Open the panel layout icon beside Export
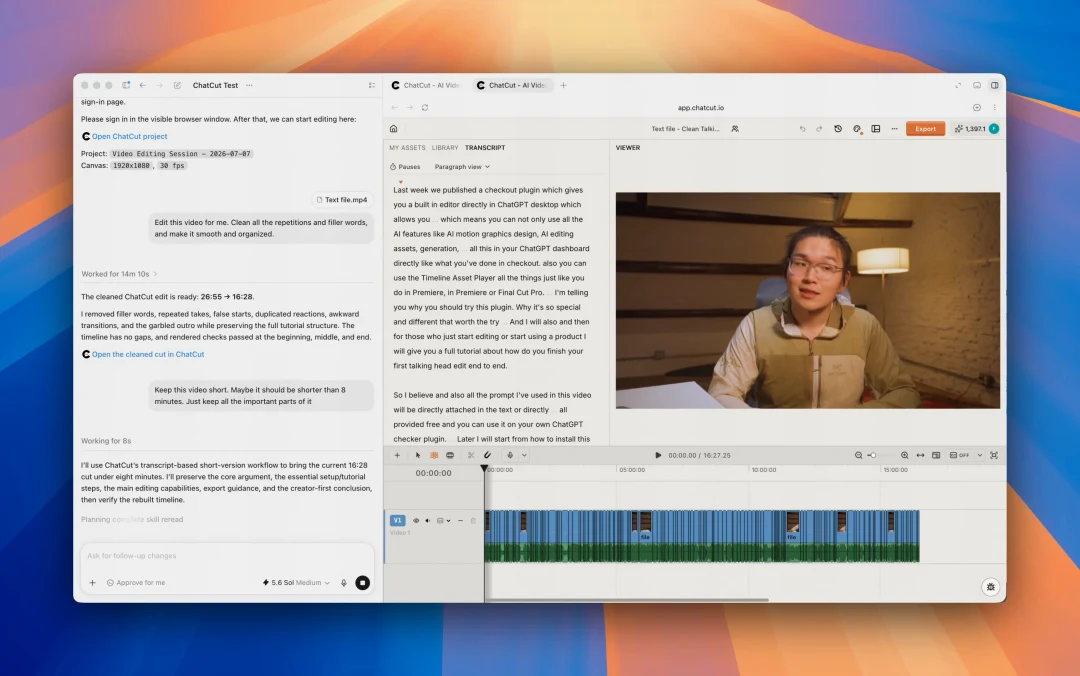Image resolution: width=1080 pixels, height=676 pixels. 875,129
